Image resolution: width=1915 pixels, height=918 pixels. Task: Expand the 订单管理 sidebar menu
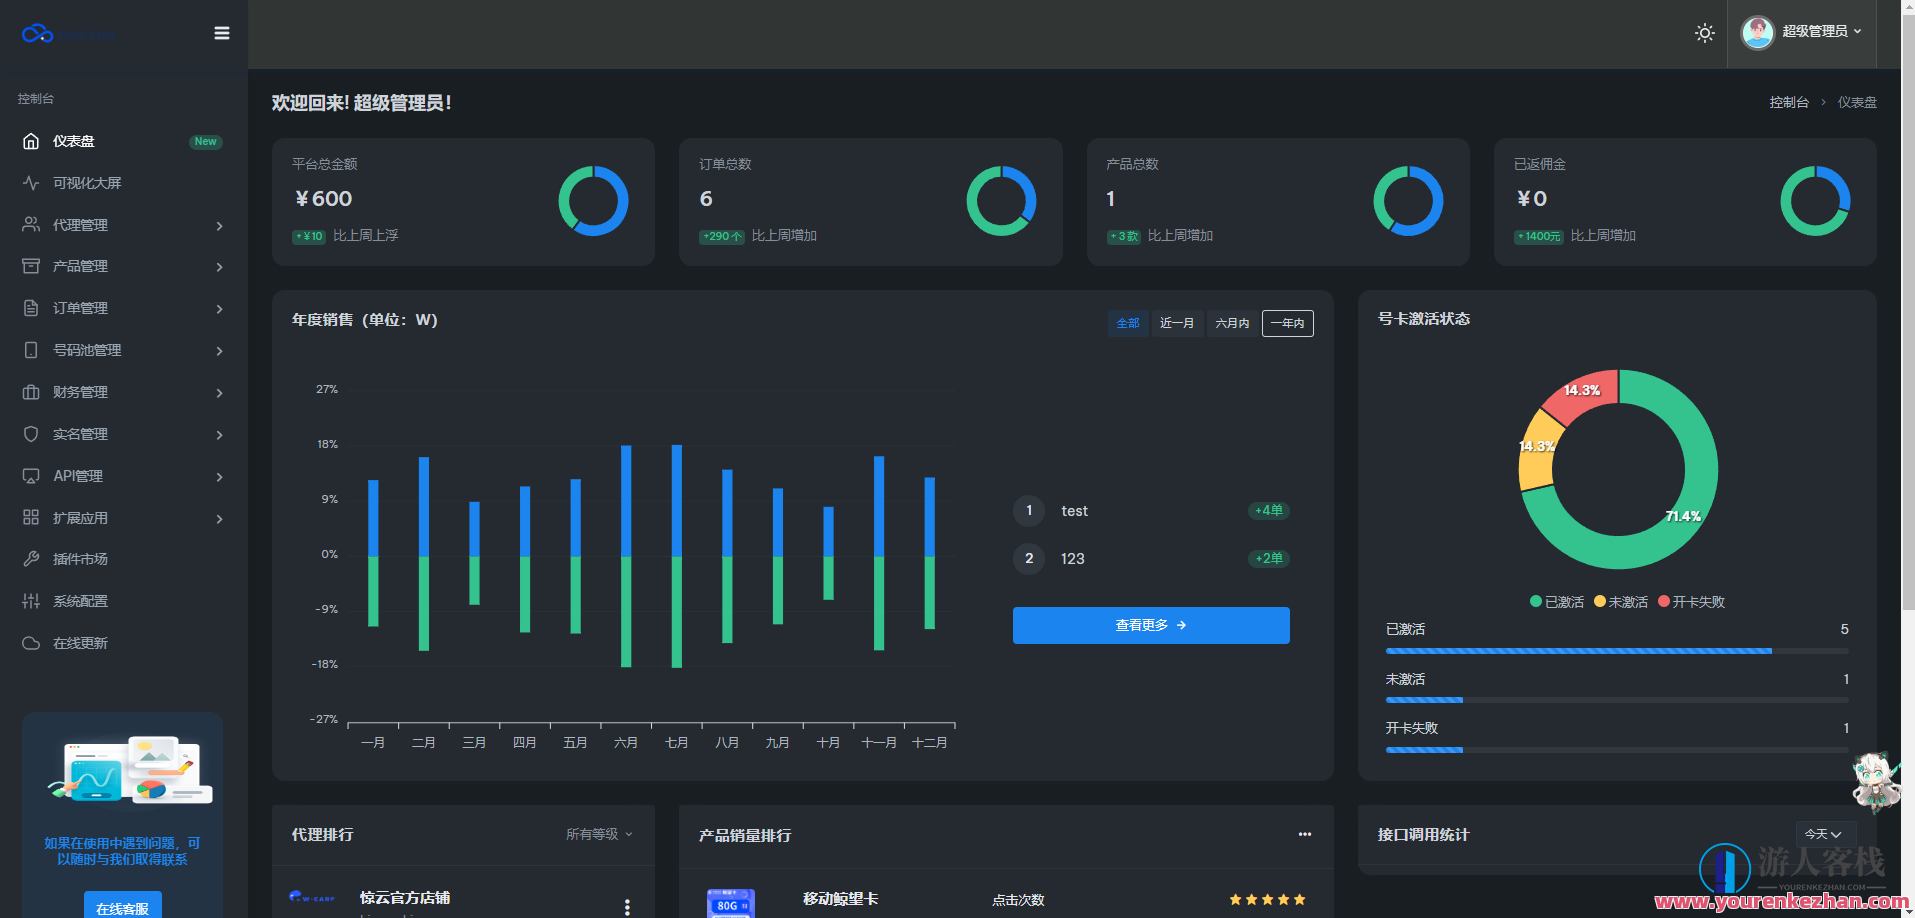[x=122, y=308]
